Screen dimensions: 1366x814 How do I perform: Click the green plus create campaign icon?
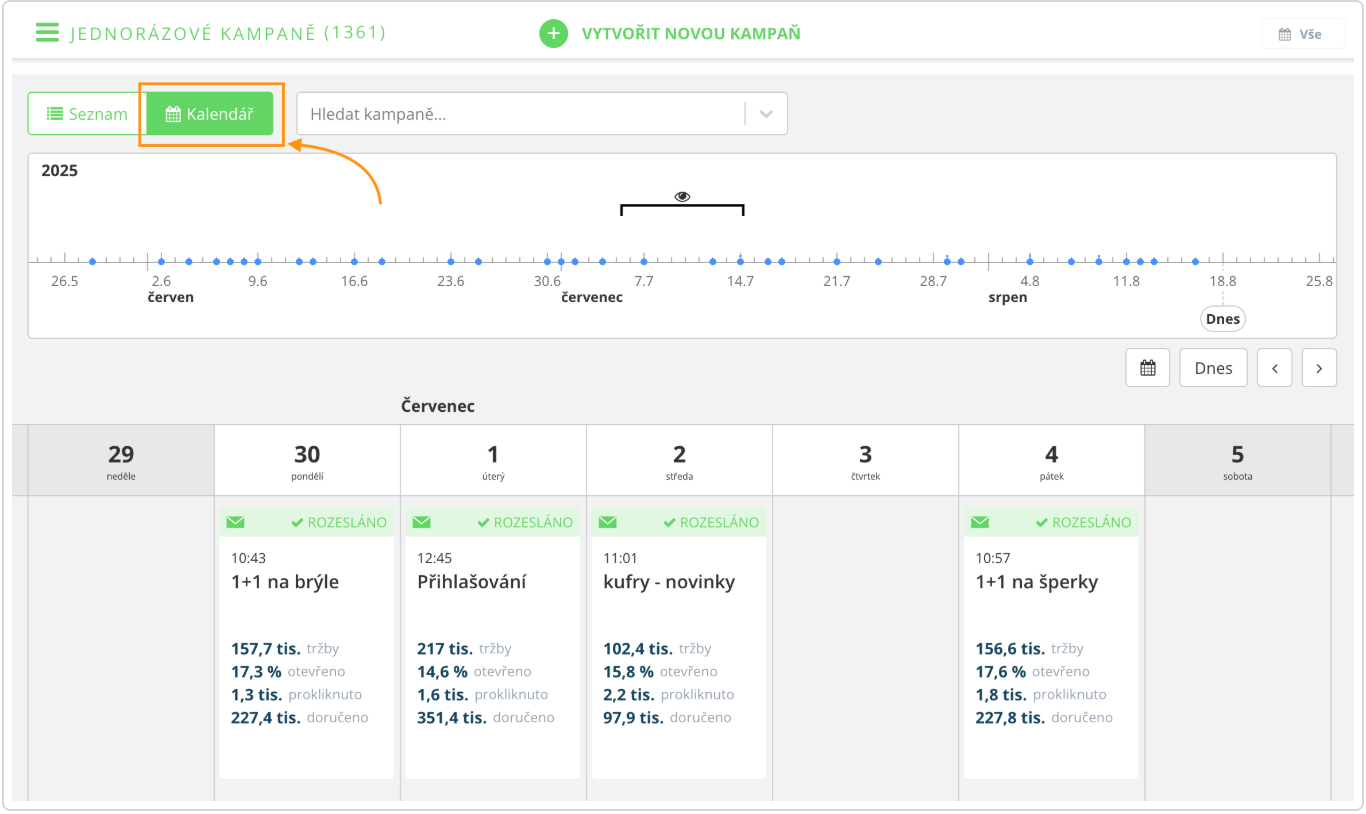553,34
